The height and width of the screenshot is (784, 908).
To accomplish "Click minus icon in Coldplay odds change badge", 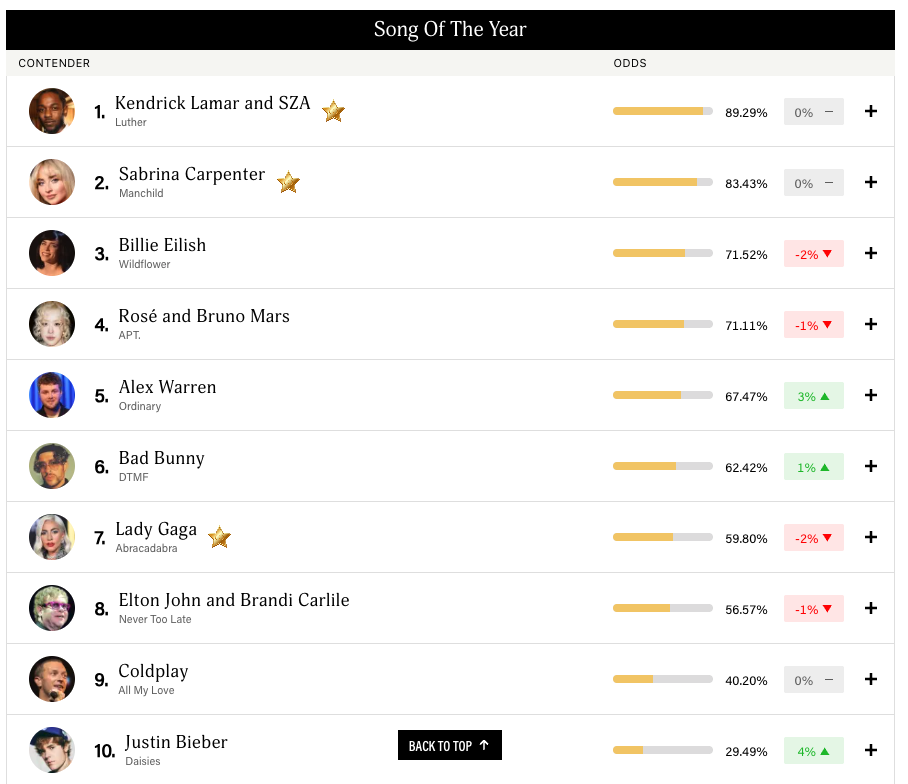I will (x=828, y=680).
